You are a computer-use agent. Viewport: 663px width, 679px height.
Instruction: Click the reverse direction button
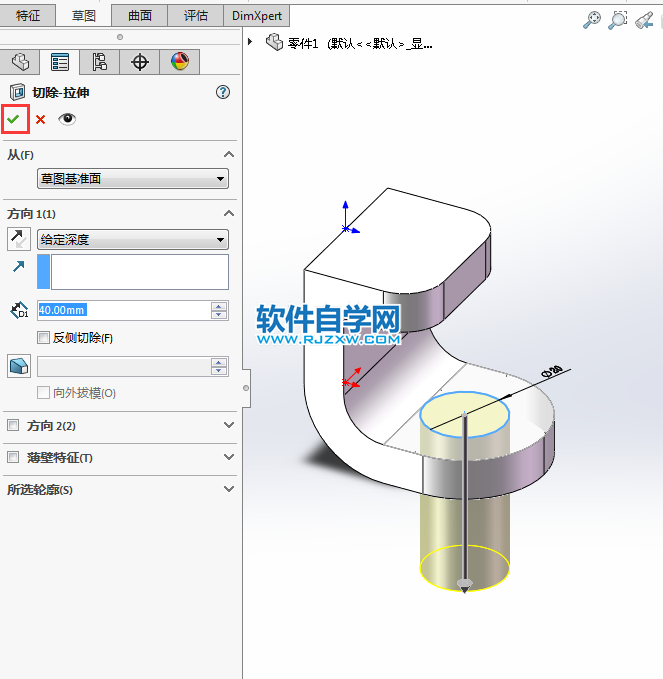[x=19, y=239]
